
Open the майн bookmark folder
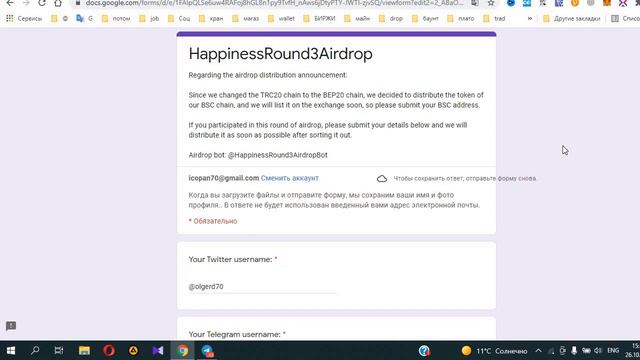tap(357, 18)
